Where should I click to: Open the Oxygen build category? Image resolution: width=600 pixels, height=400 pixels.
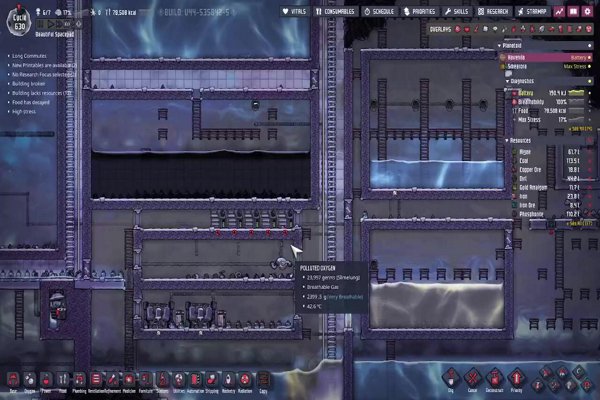tap(29, 380)
